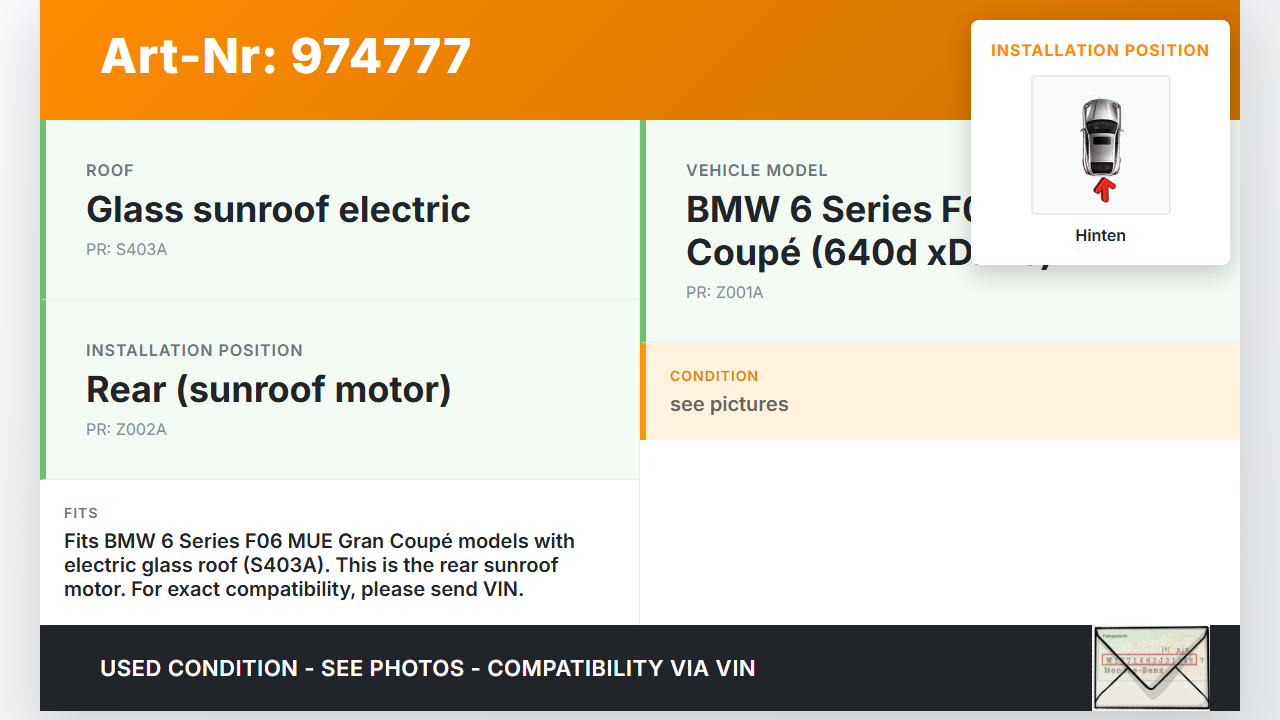Click the "Glass sunroof electric" title
Screen dimensions: 1280x720
coord(278,210)
